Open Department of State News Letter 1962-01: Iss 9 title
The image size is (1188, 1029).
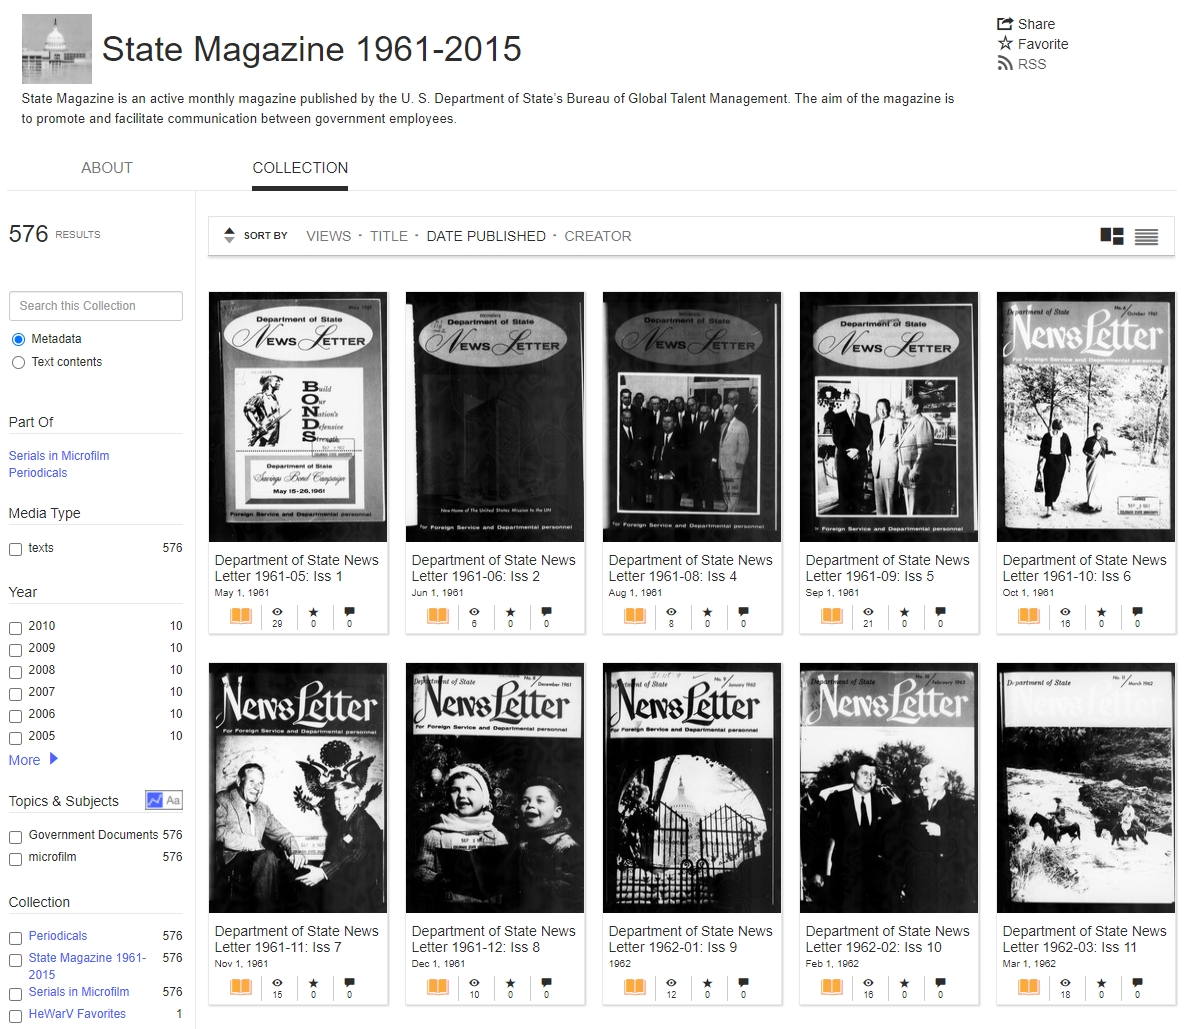tap(690, 940)
